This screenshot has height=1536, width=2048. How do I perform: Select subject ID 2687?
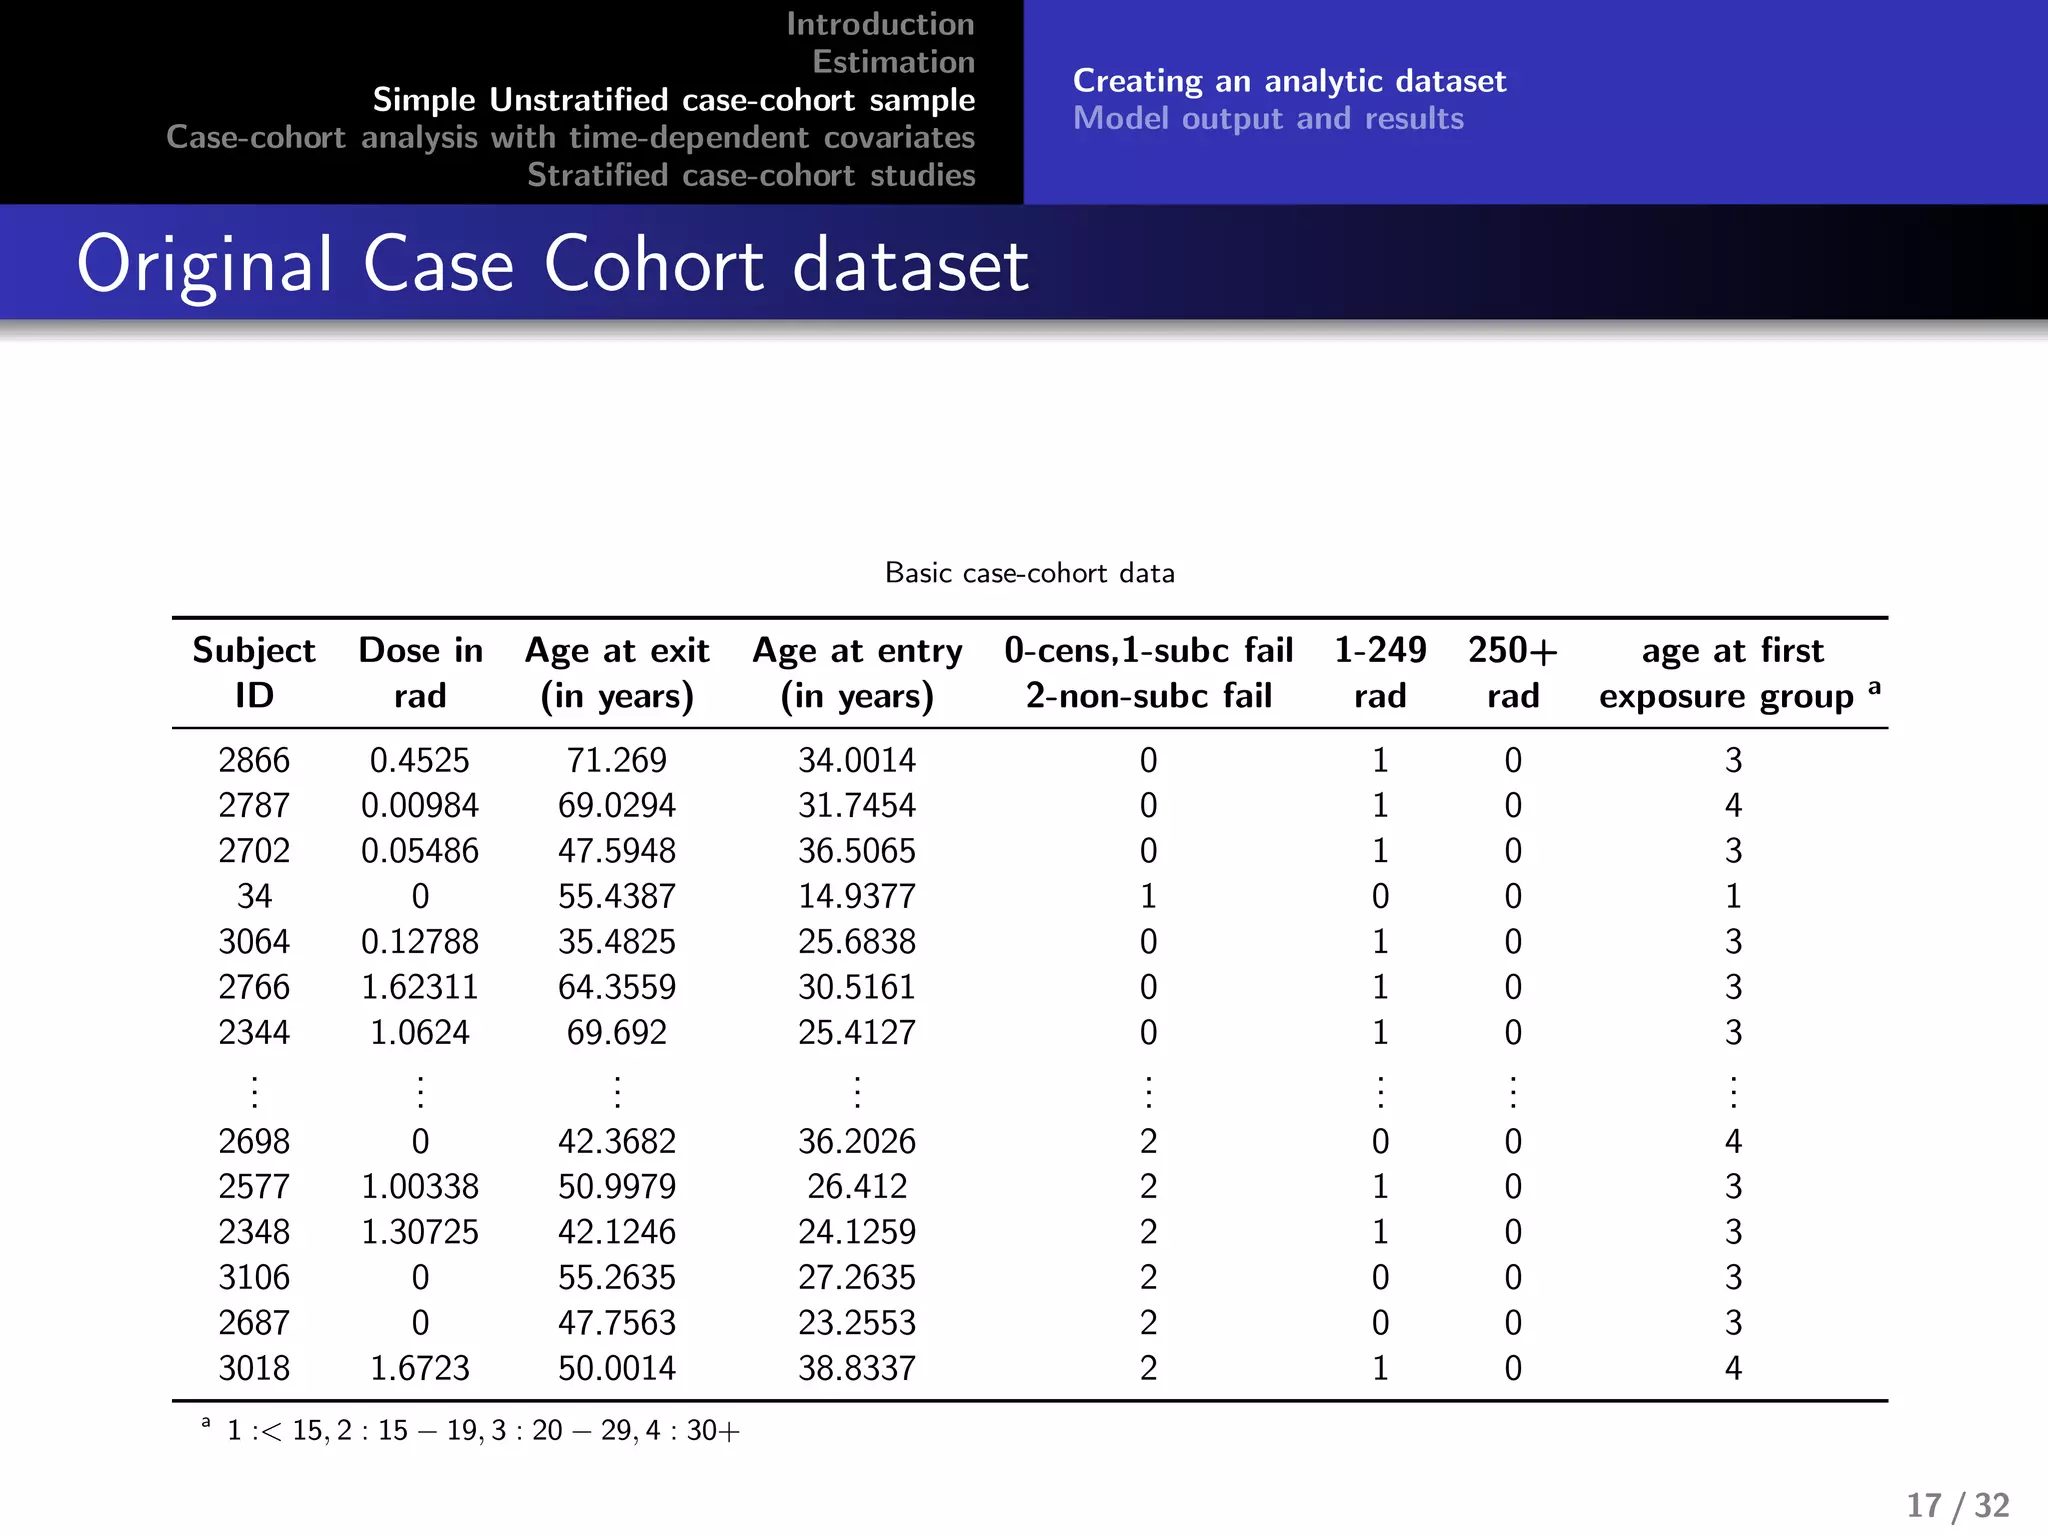pyautogui.click(x=254, y=1323)
